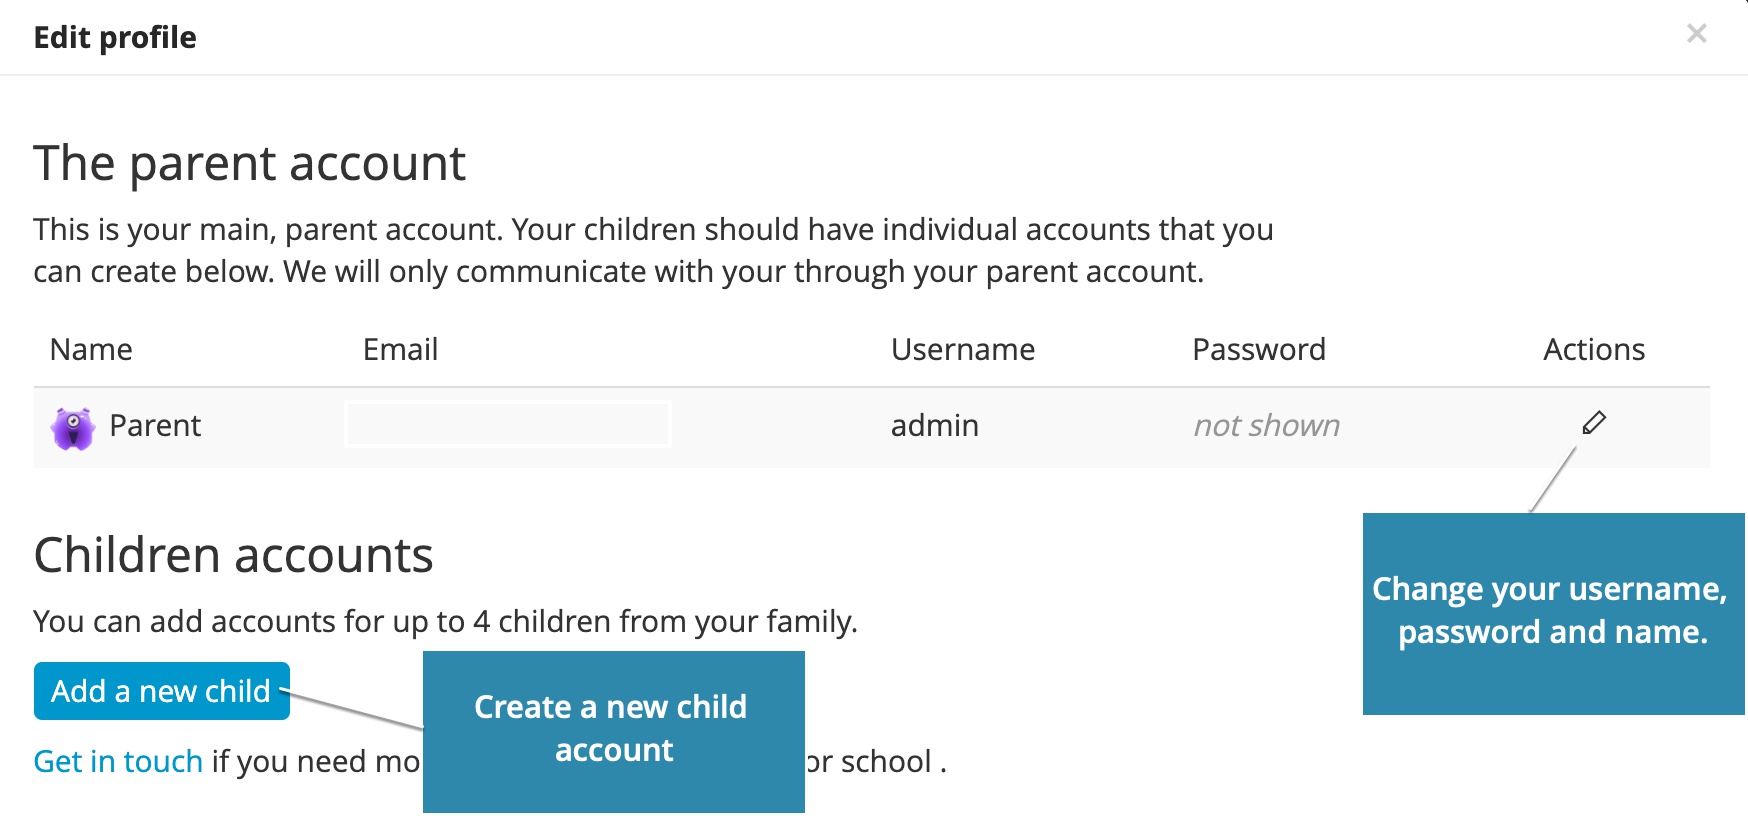Screen dimensions: 1748x816
Task: Click the '4 children from your family' sentence
Action: (445, 622)
